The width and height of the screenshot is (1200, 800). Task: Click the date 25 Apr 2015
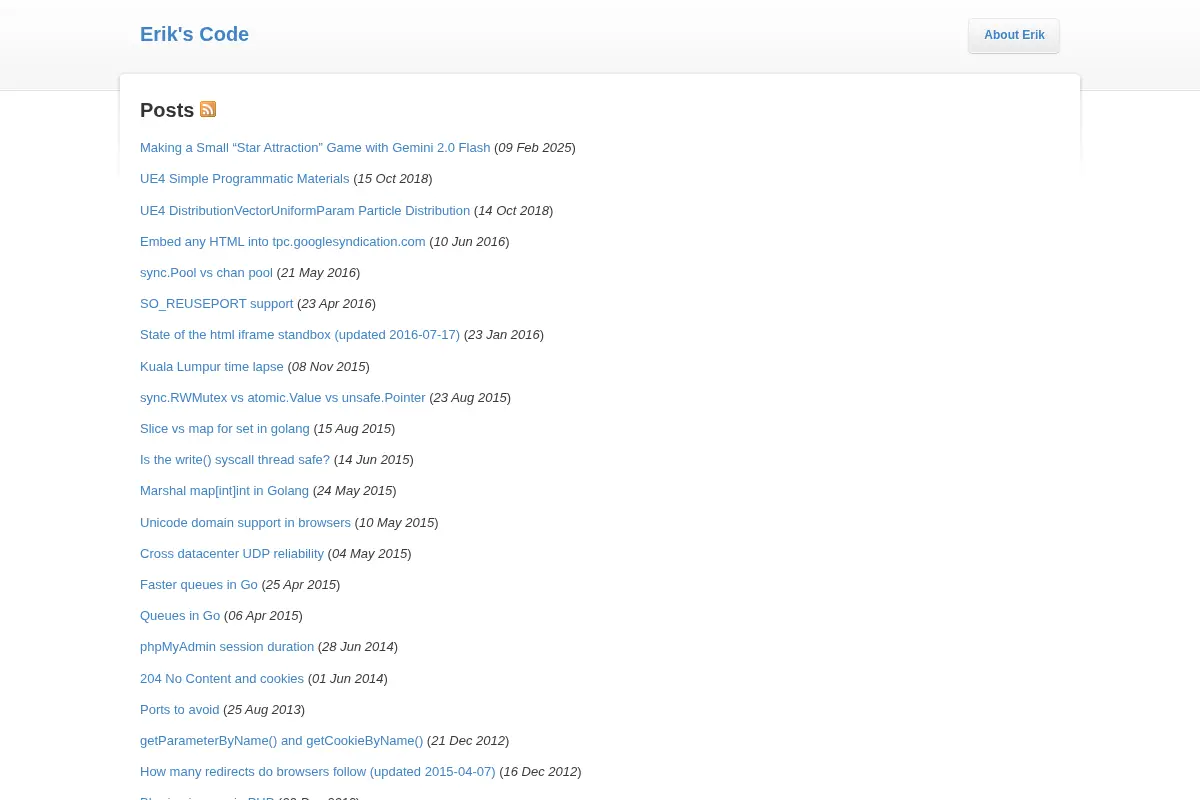[301, 584]
